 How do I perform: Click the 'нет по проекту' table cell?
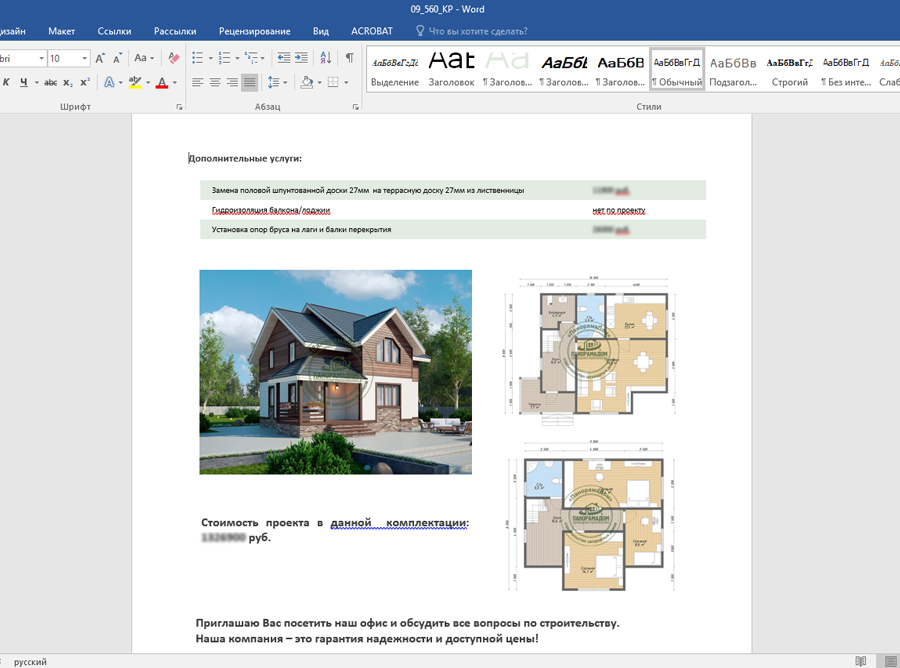click(x=619, y=210)
